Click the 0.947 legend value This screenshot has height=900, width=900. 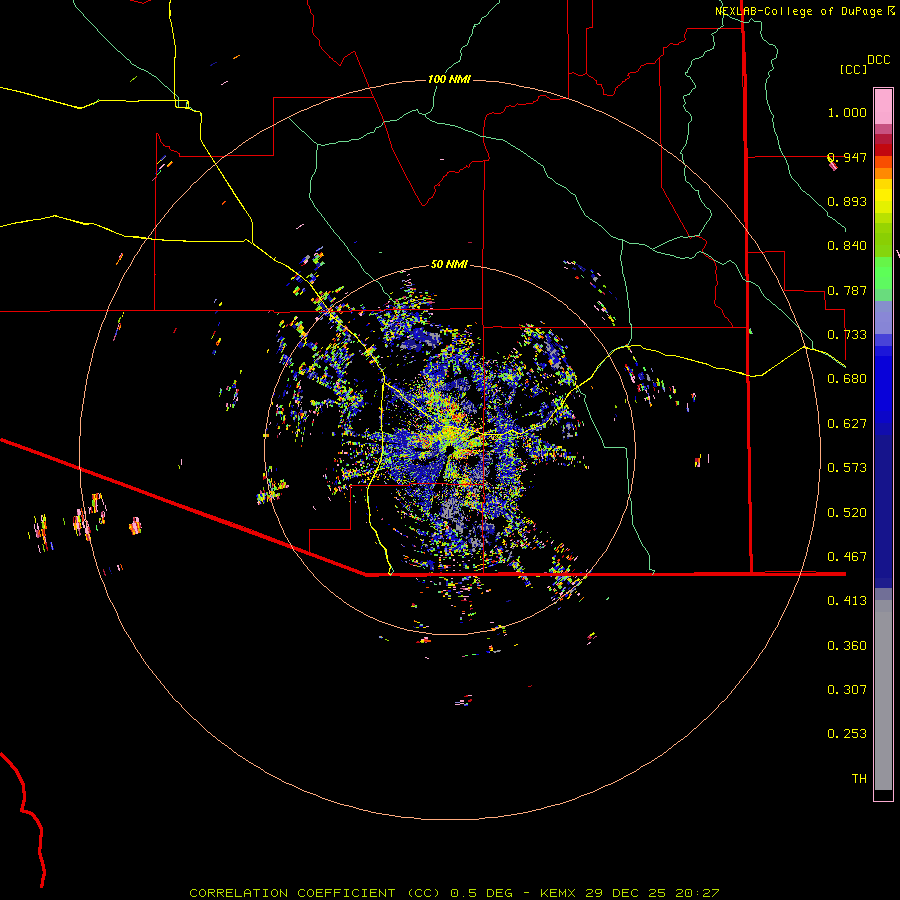[x=847, y=157]
